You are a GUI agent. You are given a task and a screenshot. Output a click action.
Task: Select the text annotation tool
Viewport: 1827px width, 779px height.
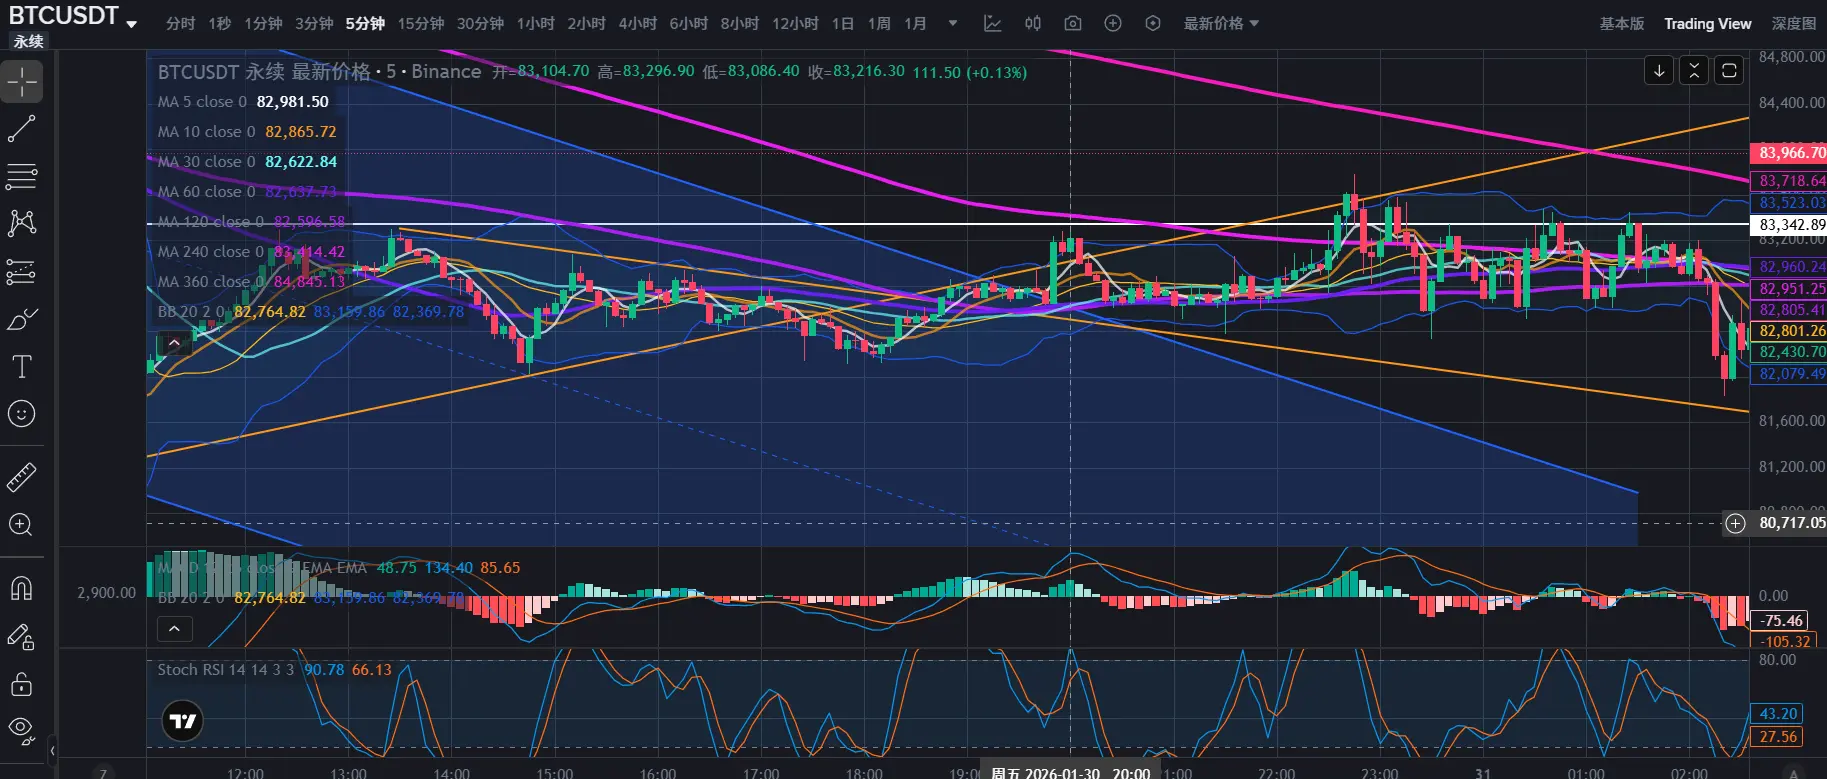22,366
